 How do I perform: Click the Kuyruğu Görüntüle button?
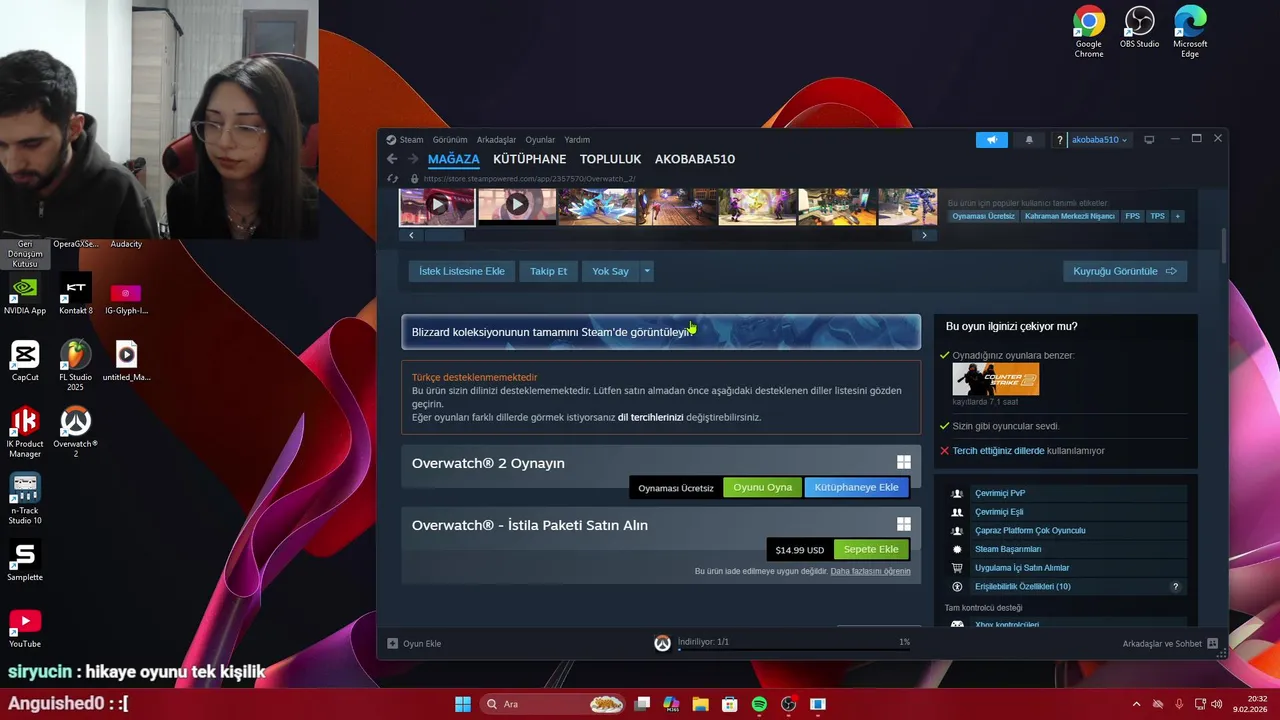click(1125, 271)
